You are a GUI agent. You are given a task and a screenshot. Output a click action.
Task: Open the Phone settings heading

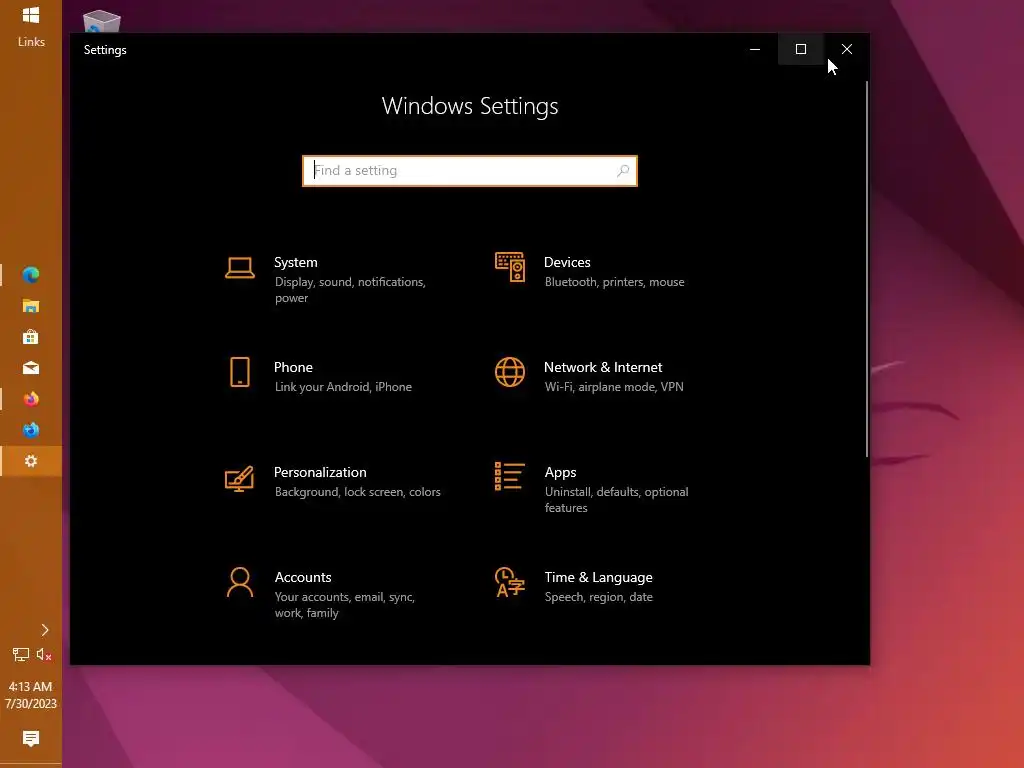tap(293, 367)
